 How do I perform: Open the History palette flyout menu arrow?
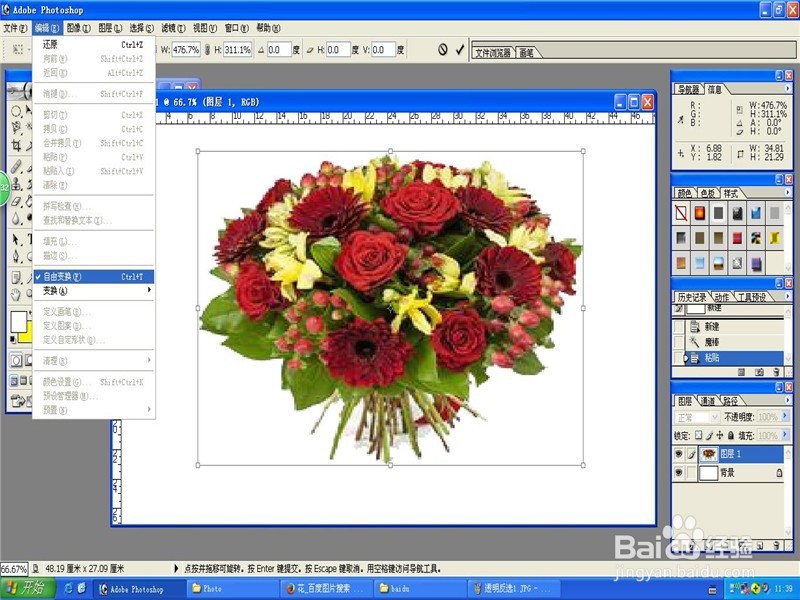pos(787,296)
